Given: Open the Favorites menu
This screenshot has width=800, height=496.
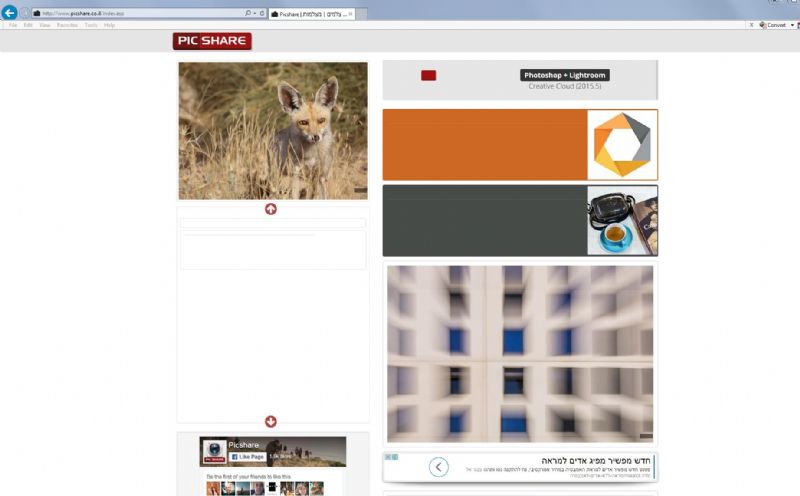Looking at the screenshot, I should (67, 25).
